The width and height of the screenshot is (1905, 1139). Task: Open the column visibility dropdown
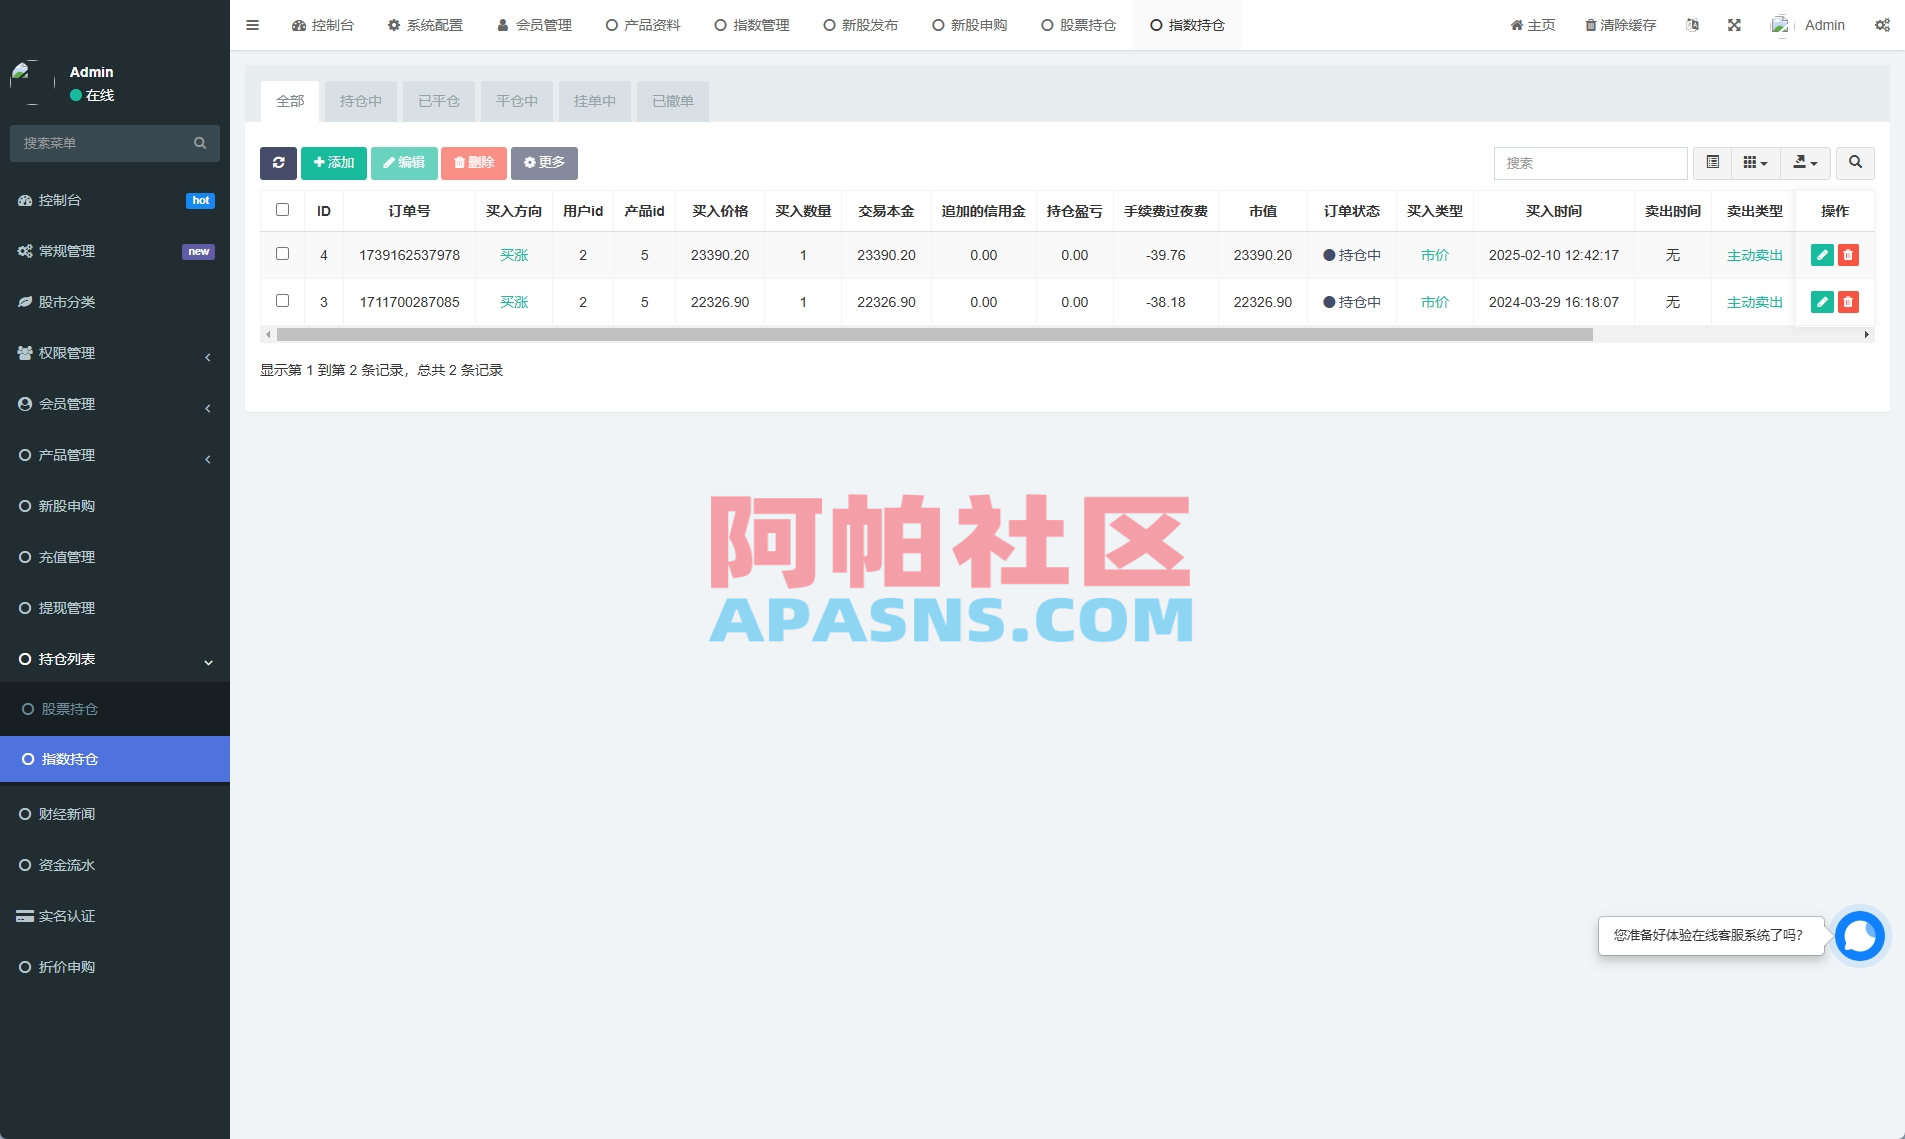pos(1757,163)
